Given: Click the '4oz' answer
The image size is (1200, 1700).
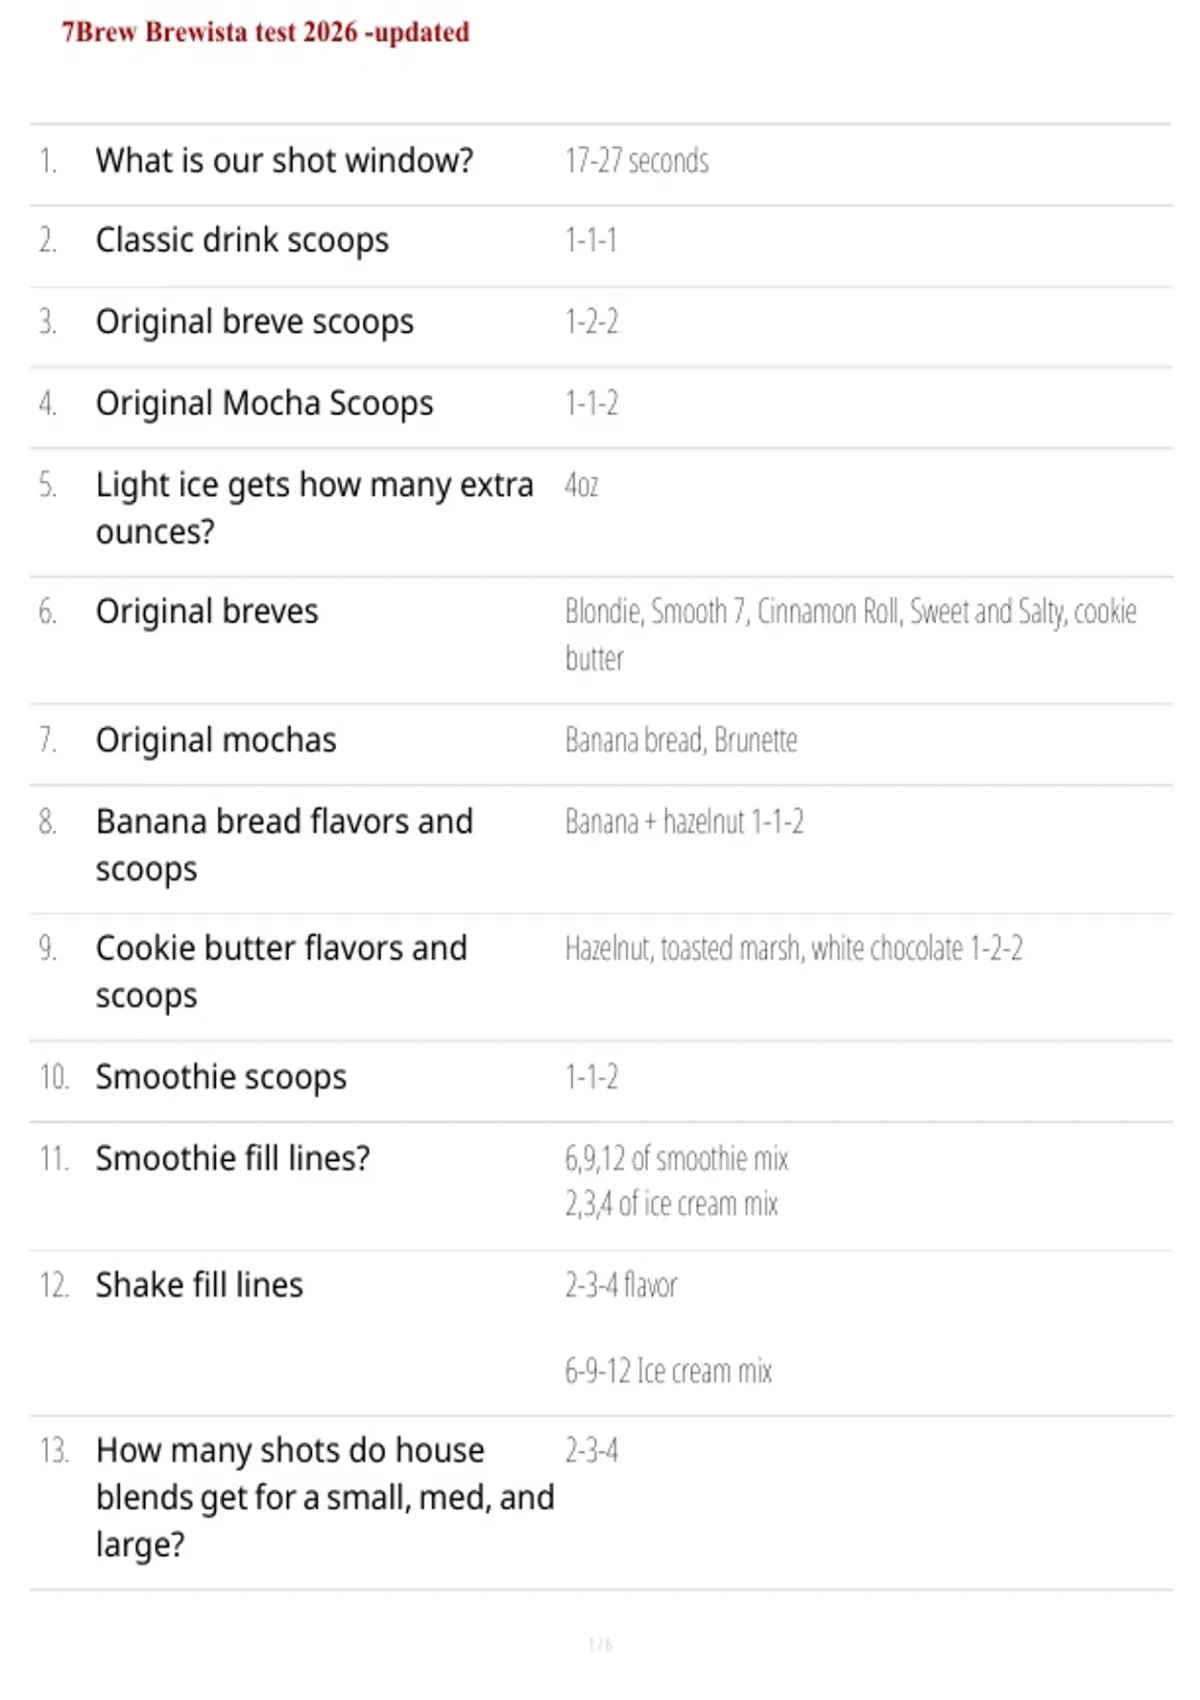Looking at the screenshot, I should (582, 485).
